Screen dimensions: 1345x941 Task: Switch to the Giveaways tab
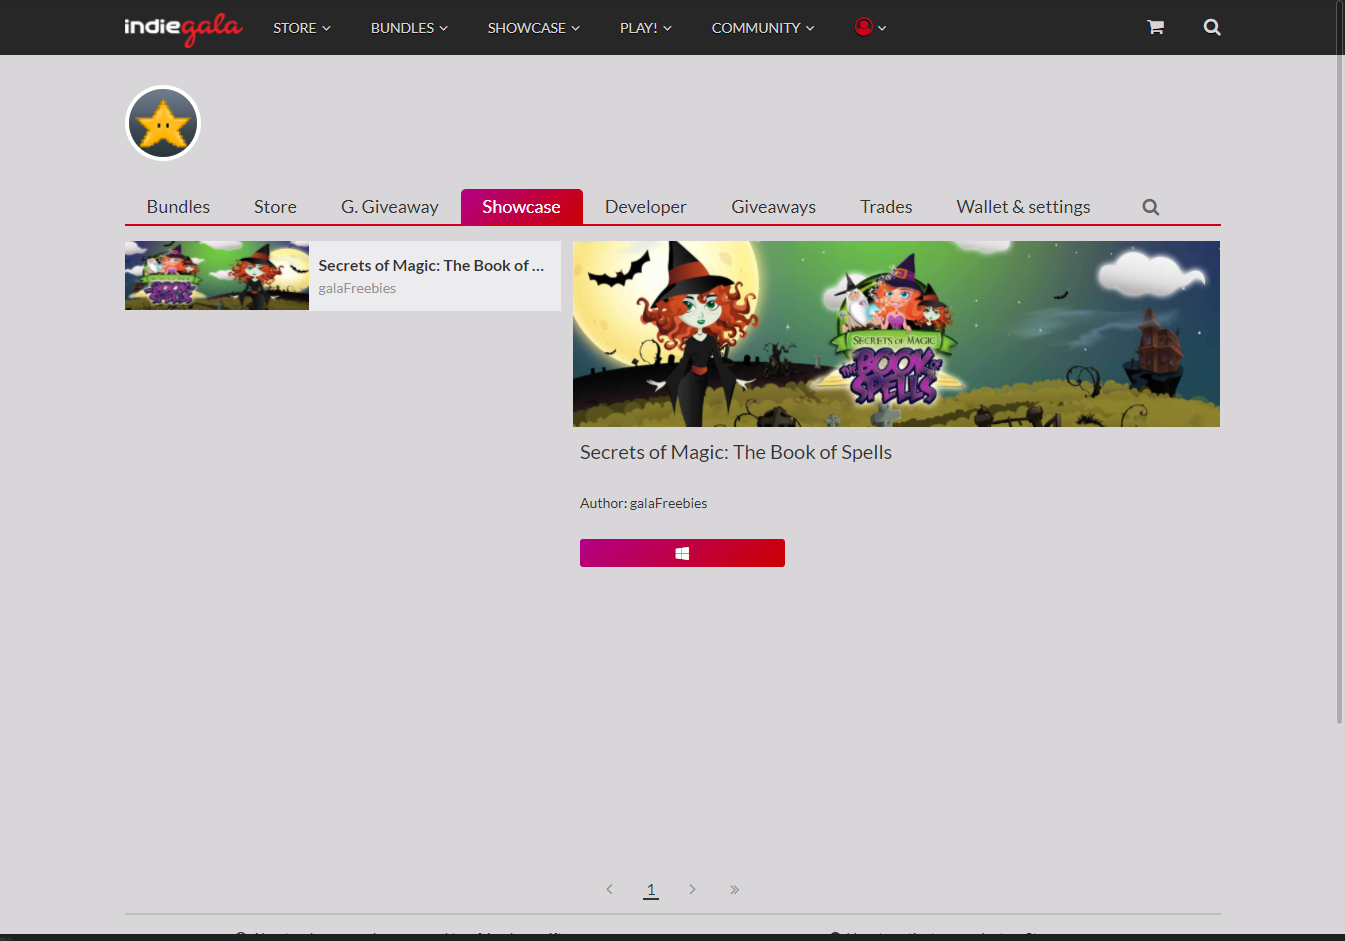[774, 207]
